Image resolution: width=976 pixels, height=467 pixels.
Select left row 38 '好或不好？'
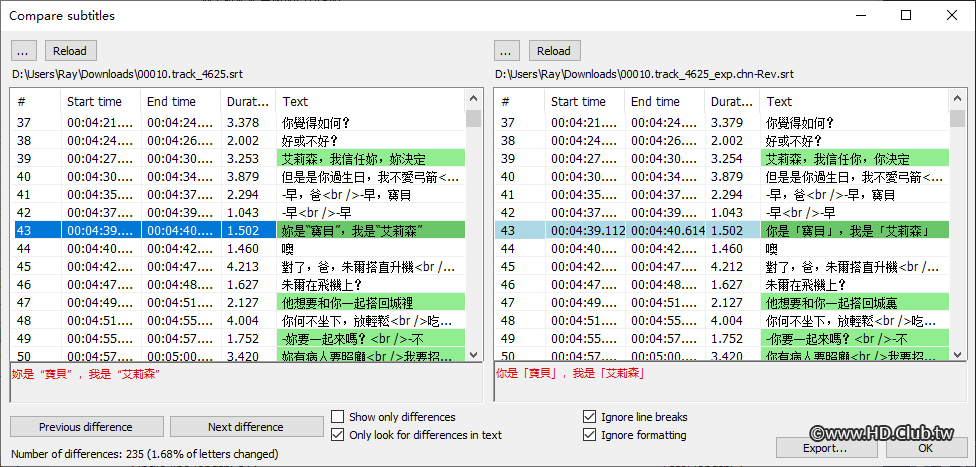239,141
